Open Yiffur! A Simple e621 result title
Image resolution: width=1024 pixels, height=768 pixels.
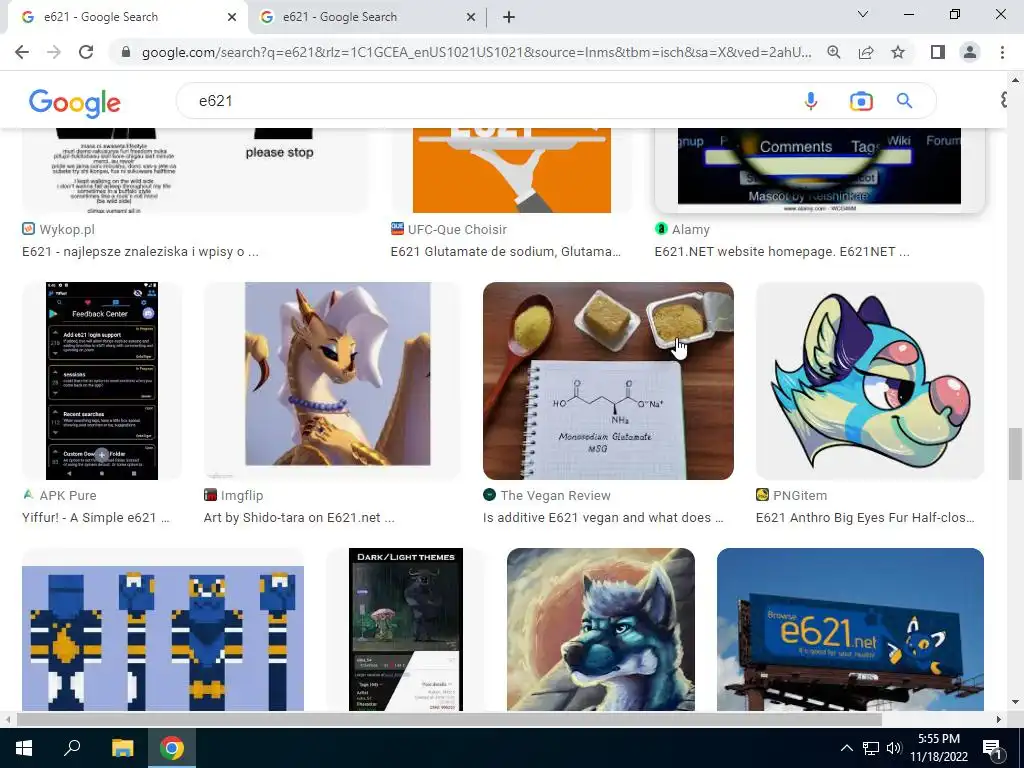(96, 517)
